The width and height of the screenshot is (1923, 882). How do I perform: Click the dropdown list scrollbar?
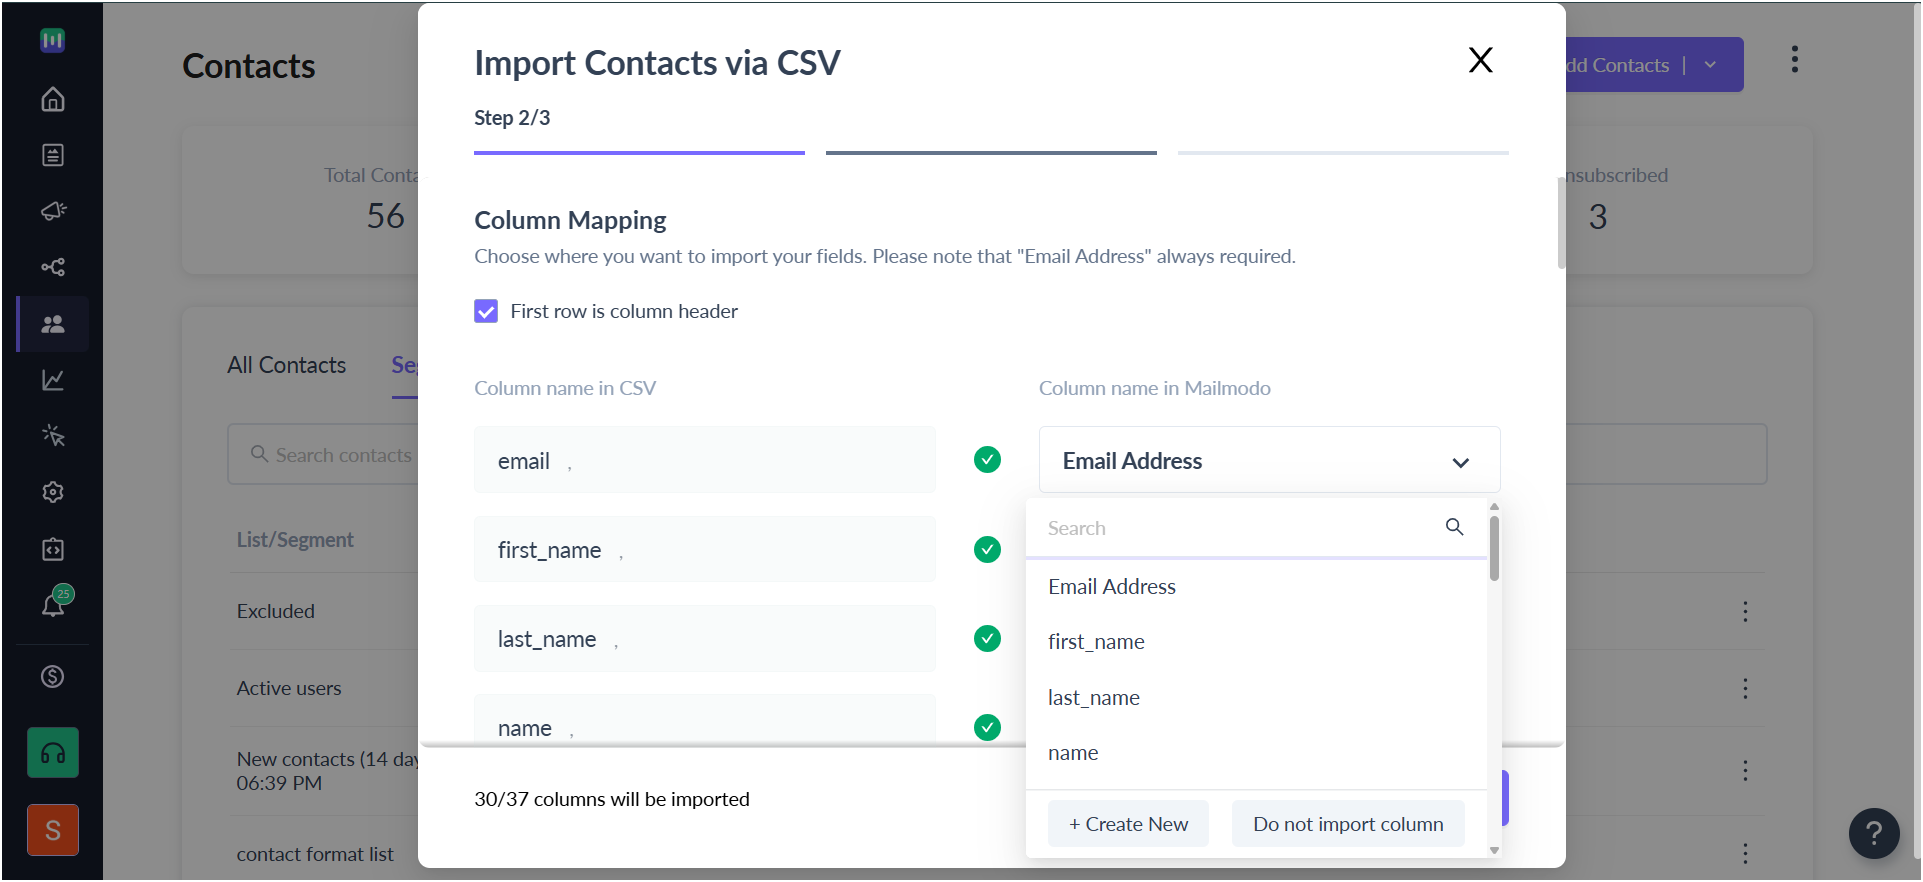click(x=1494, y=548)
